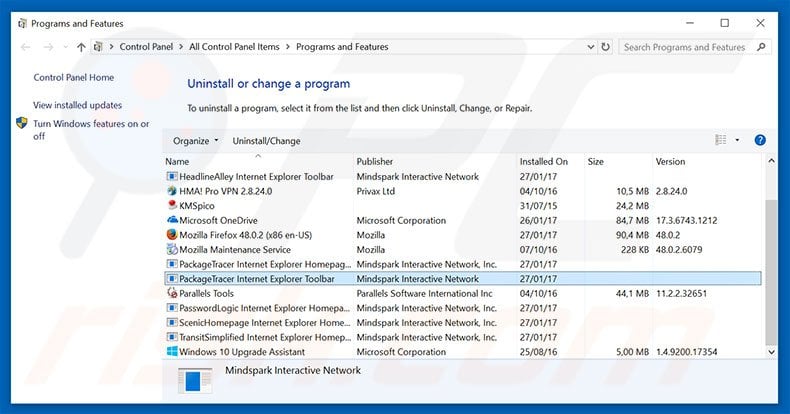Click the search magnifier icon
This screenshot has width=790, height=414.
coord(761,47)
